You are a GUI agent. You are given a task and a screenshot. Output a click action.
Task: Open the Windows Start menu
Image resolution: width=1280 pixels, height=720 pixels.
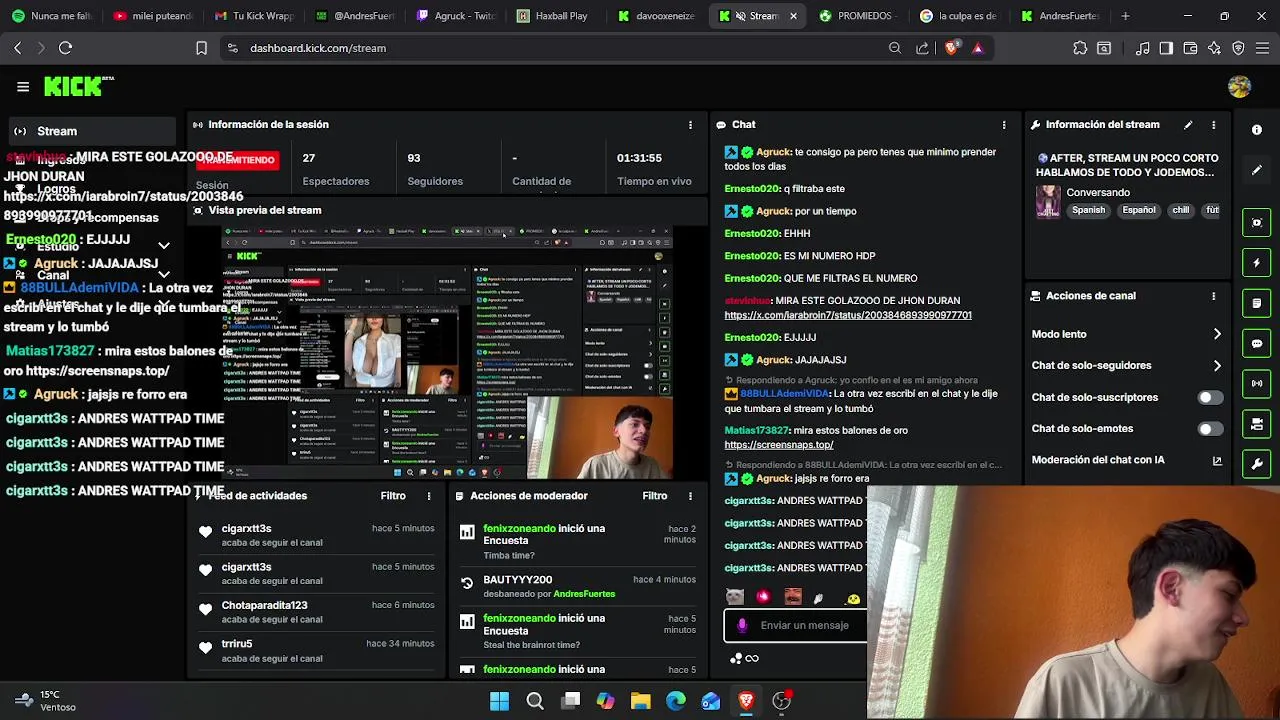pyautogui.click(x=499, y=701)
